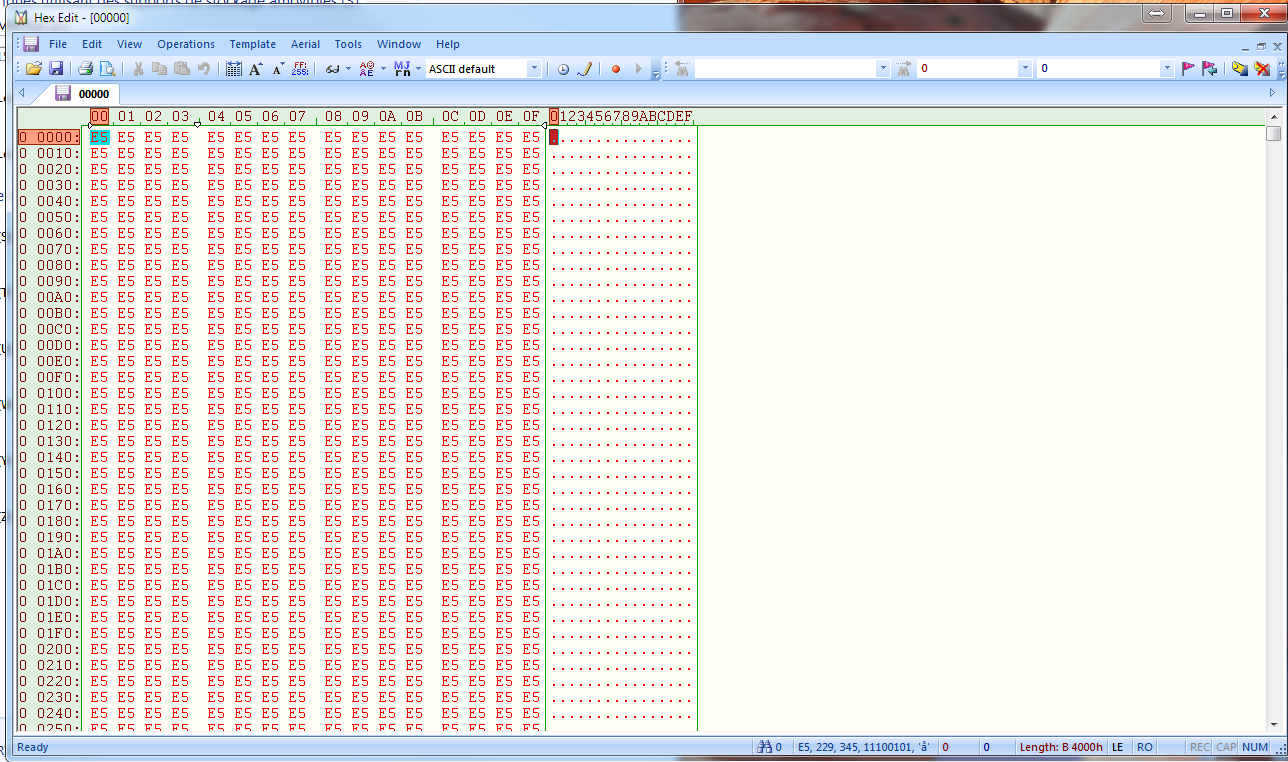Save the file with the floppy disk icon

tap(56, 69)
